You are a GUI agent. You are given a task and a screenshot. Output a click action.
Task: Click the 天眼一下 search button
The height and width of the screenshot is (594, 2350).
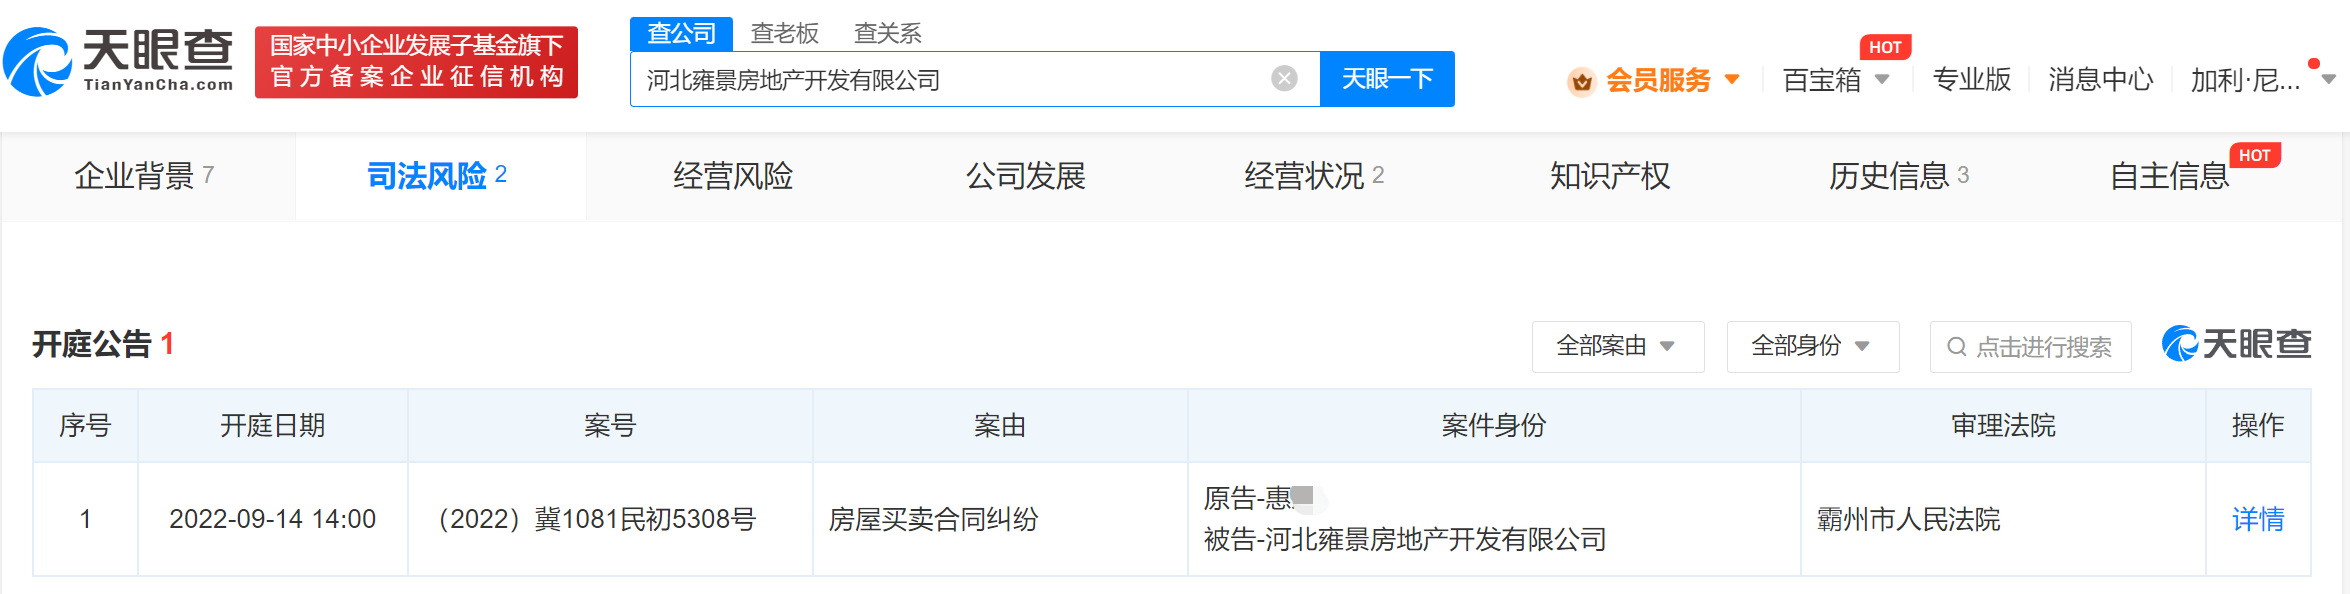(x=1386, y=79)
